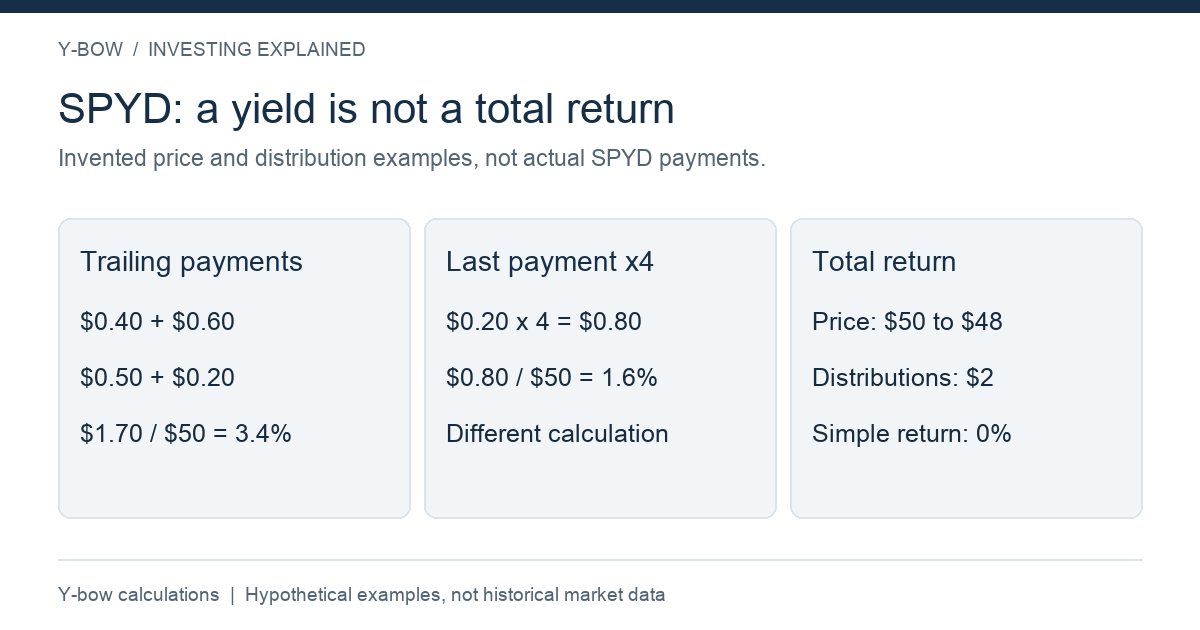Click the 'Different calculation' text
This screenshot has height=630, width=1200.
click(557, 434)
